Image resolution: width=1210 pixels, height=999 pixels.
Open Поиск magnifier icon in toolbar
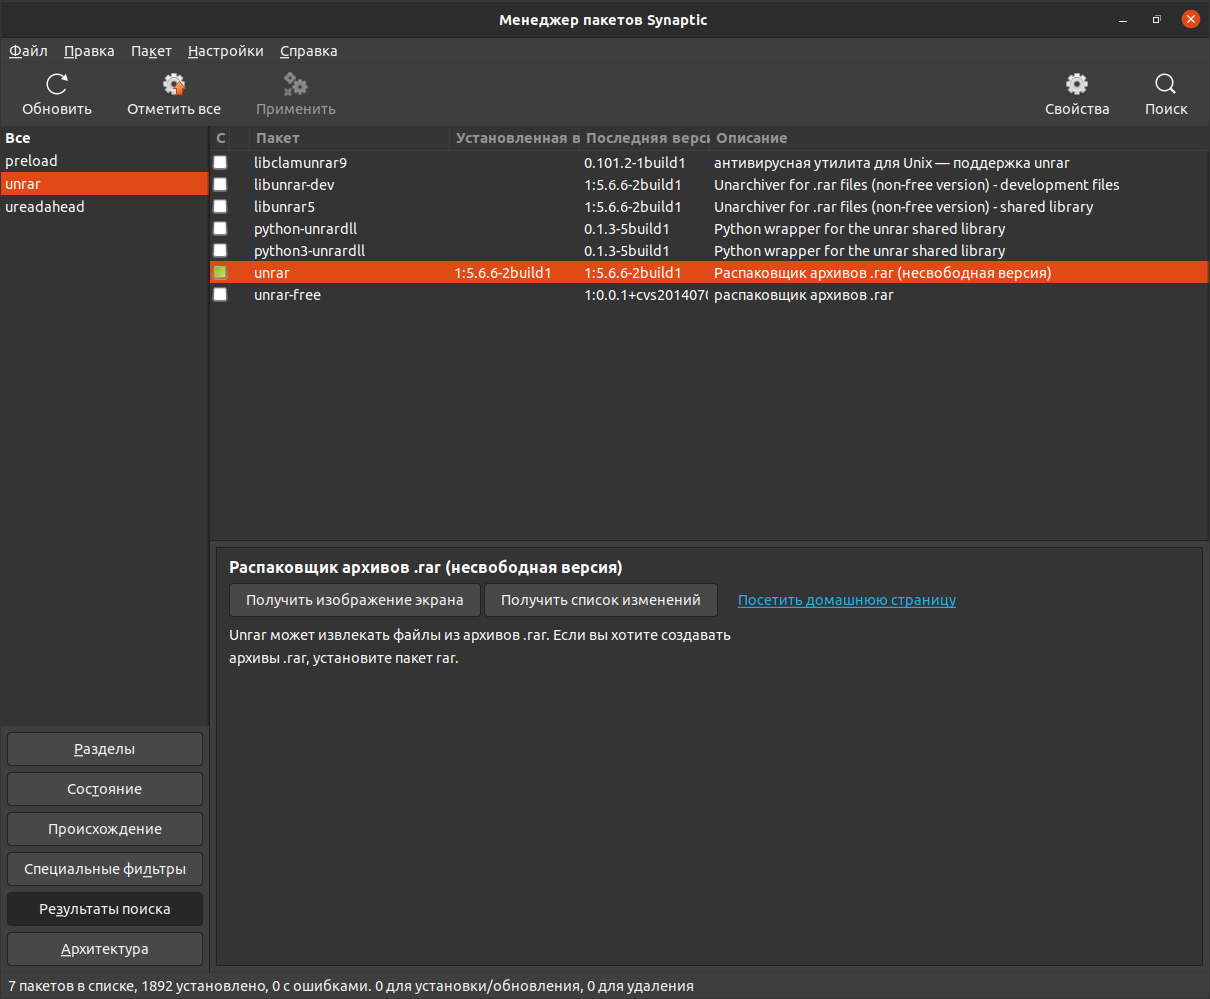click(1165, 84)
